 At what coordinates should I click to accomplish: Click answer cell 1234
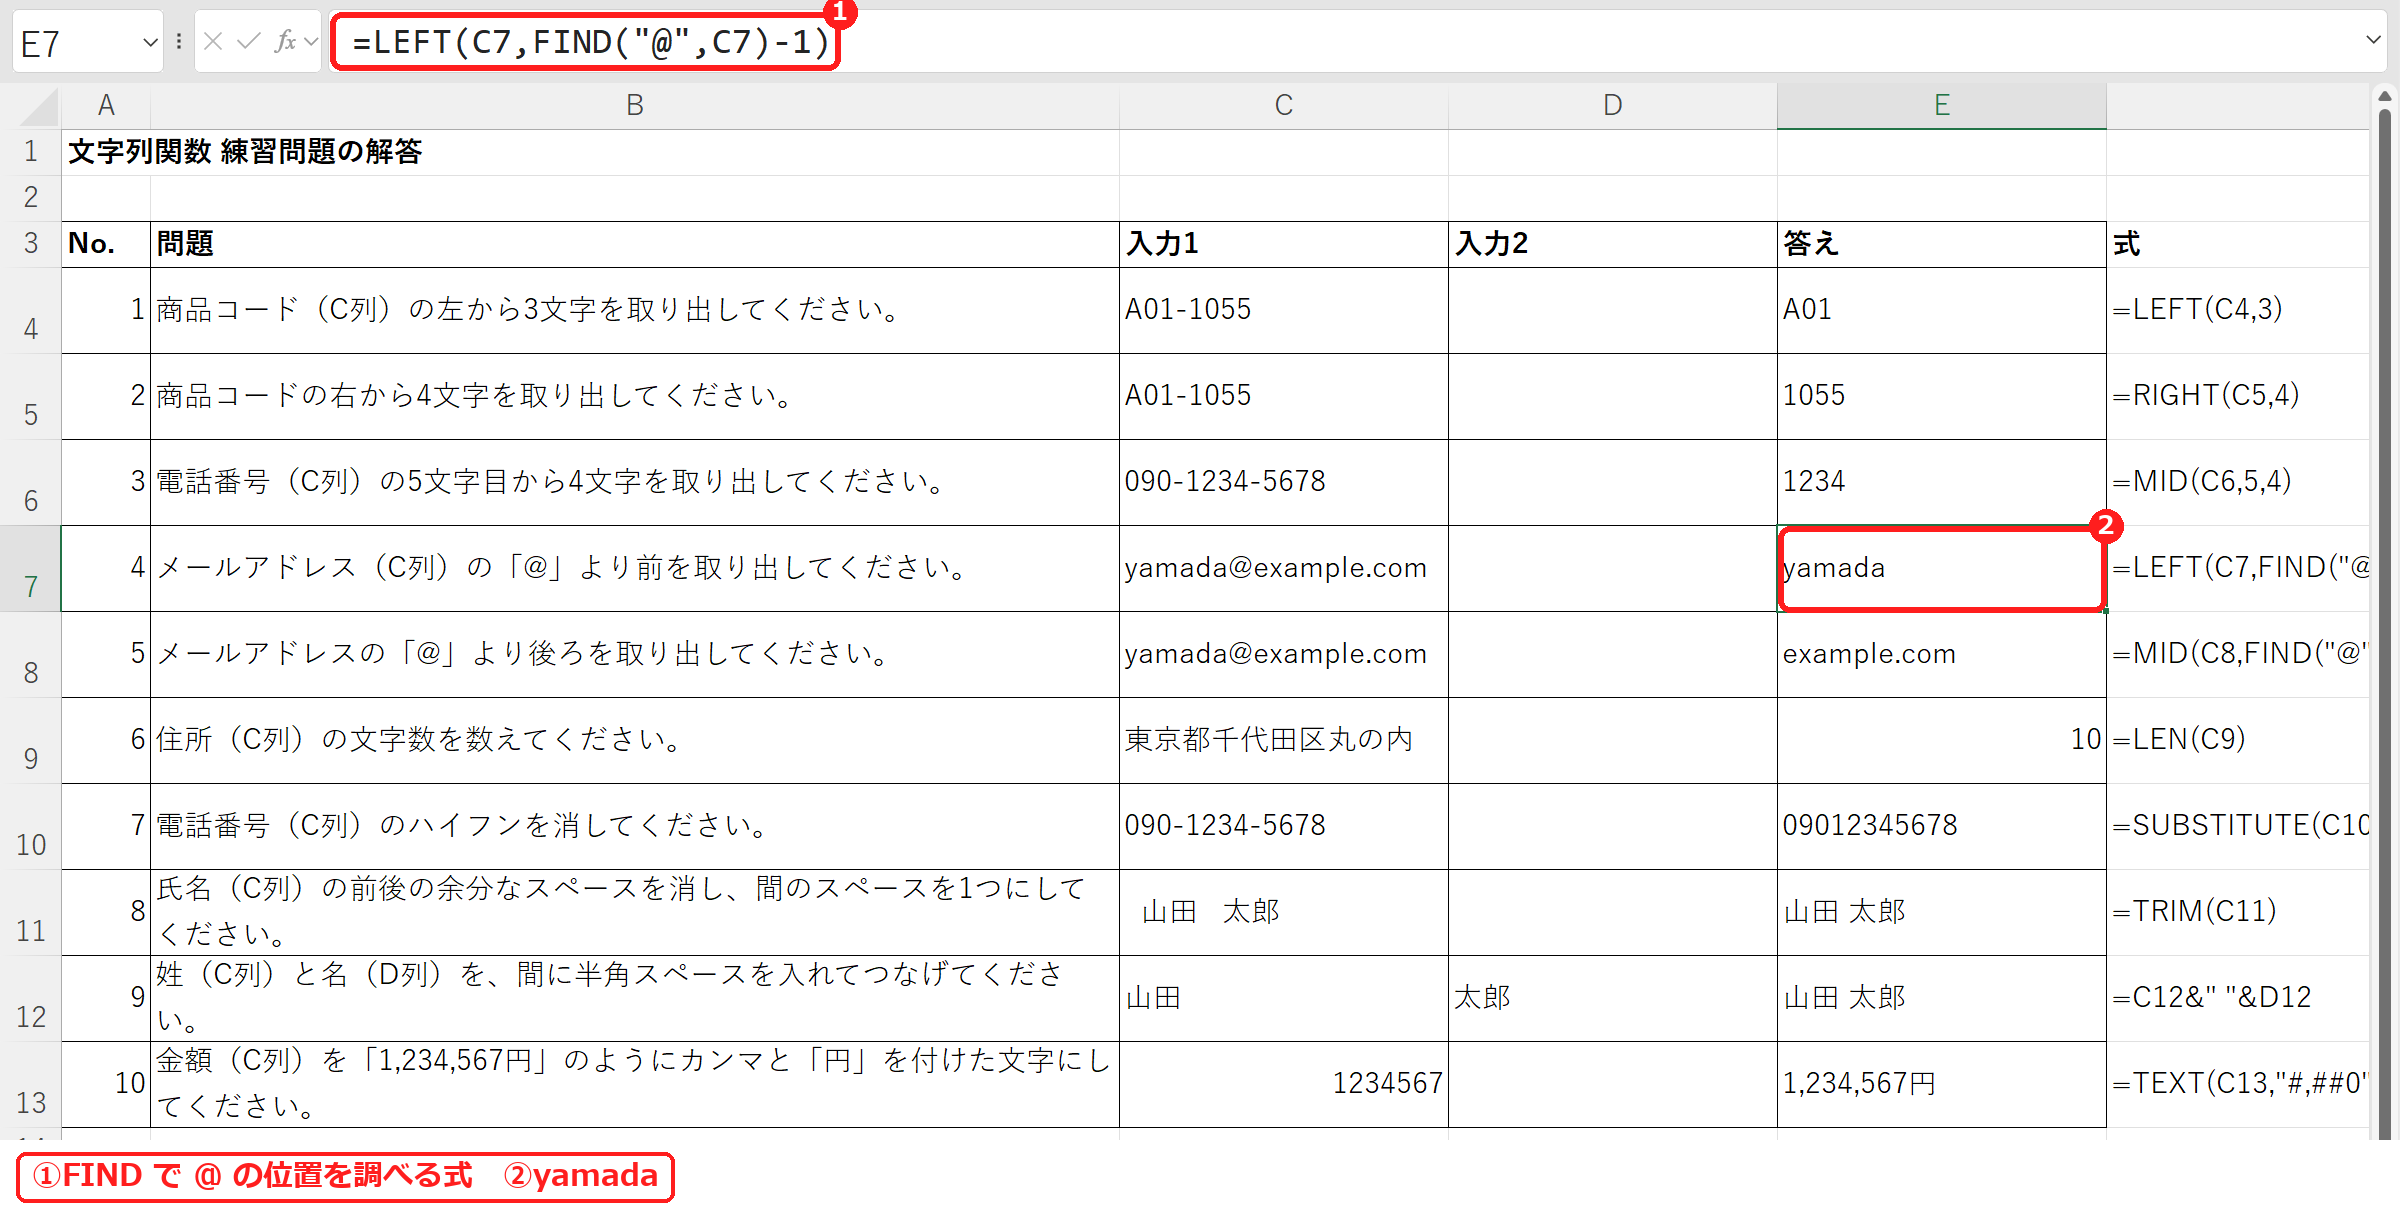click(x=1942, y=482)
